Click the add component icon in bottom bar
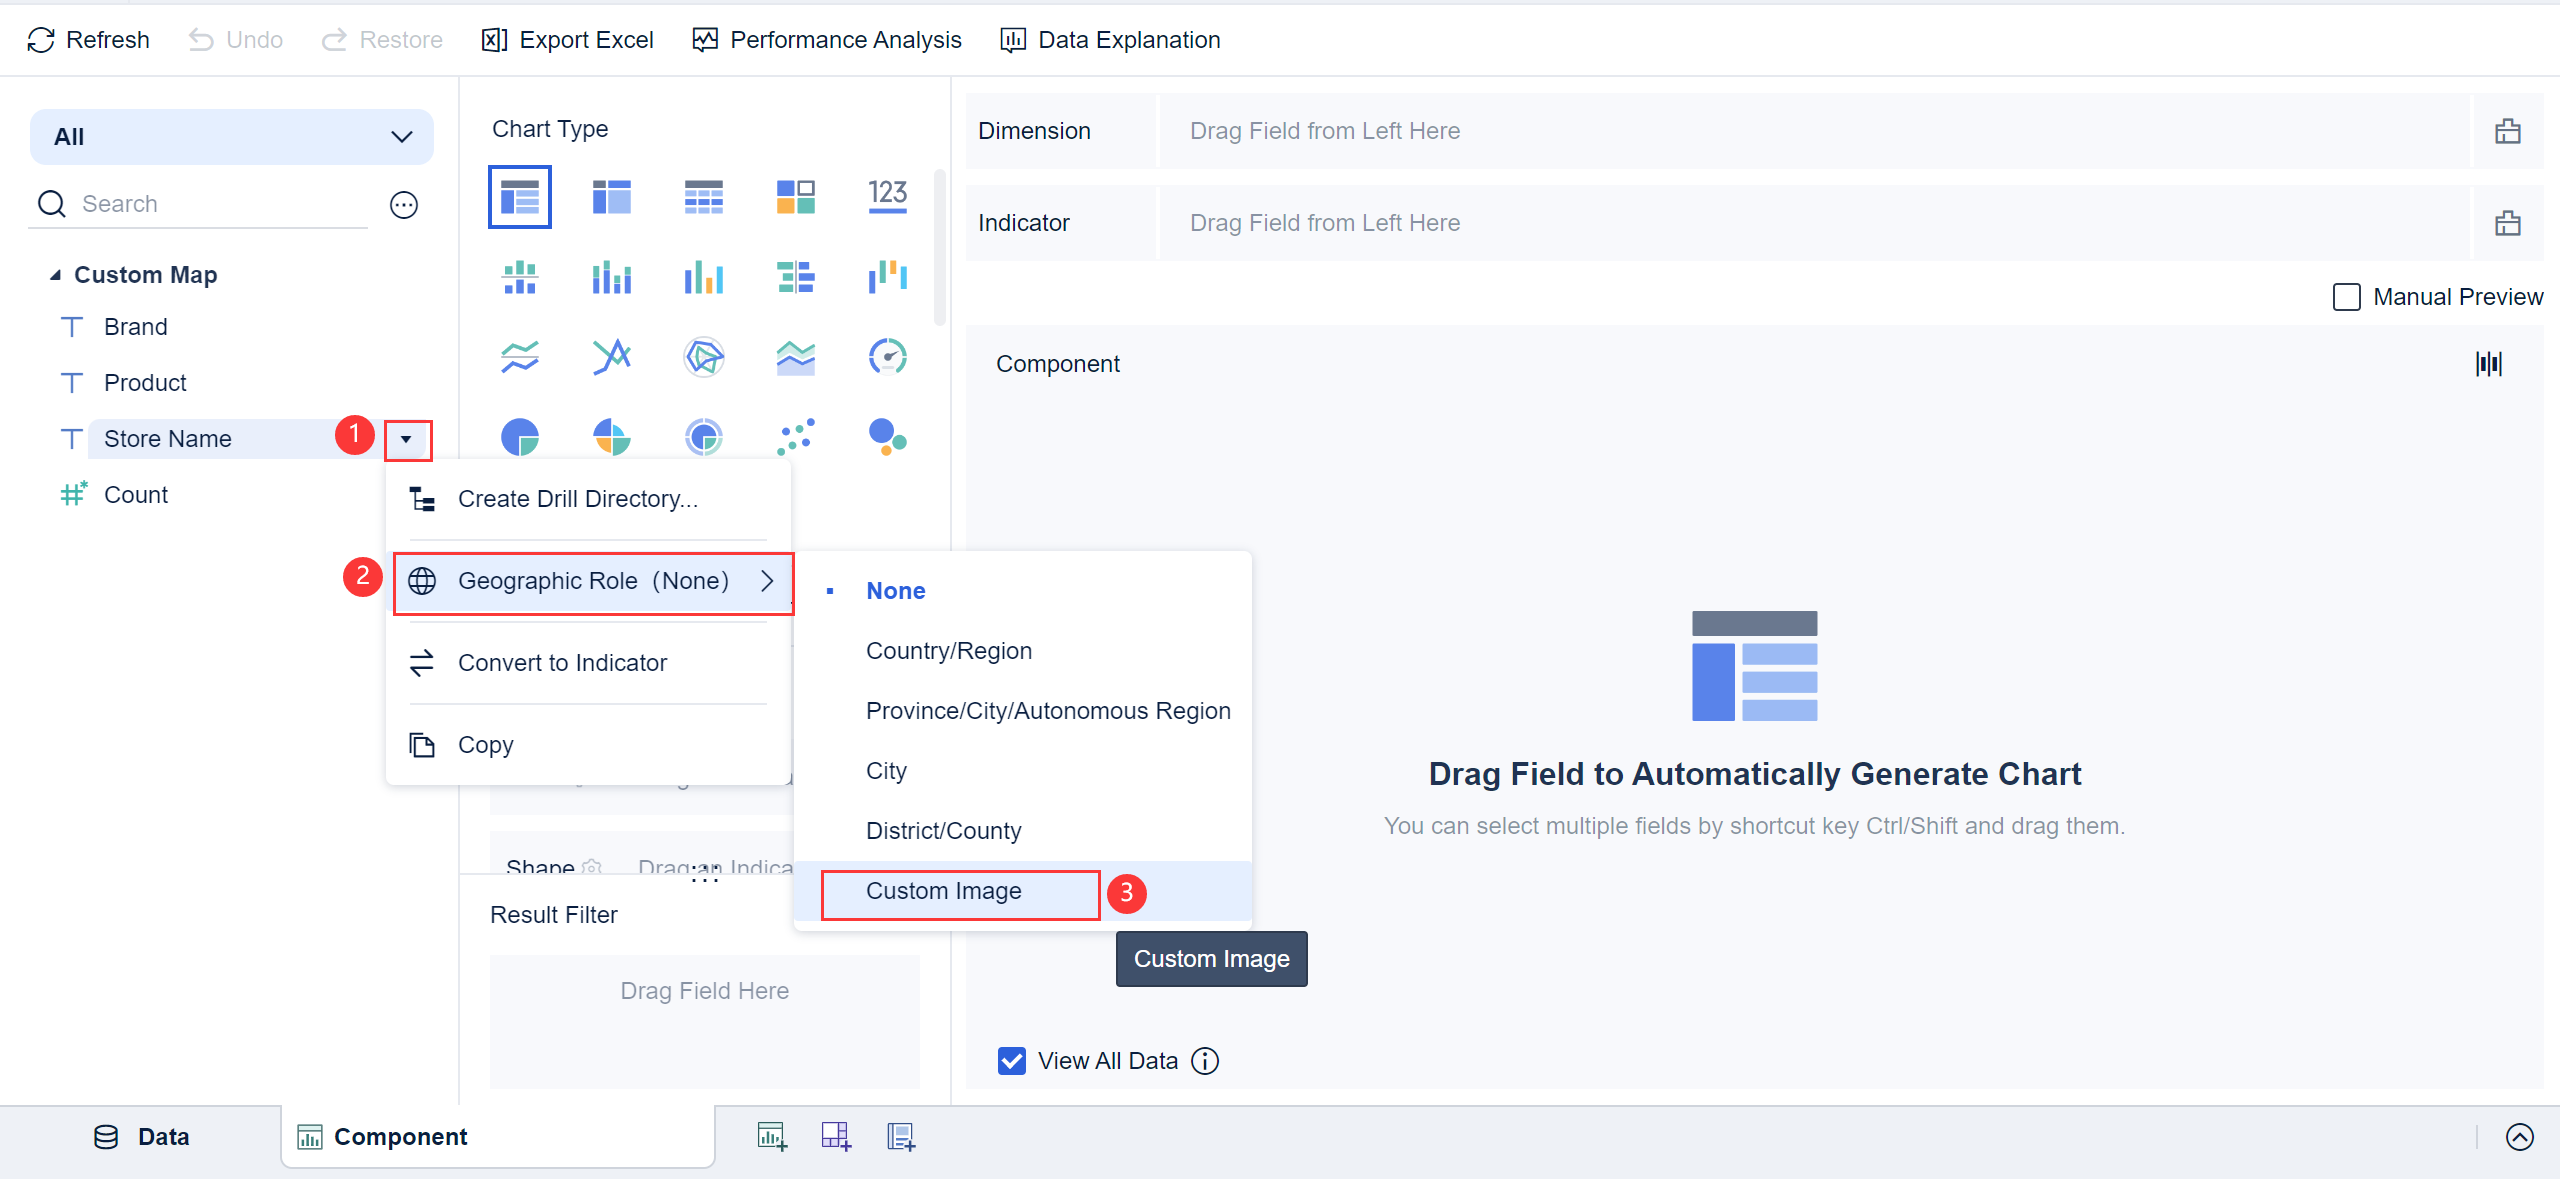Screen dimensions: 2560x1179 point(772,1136)
